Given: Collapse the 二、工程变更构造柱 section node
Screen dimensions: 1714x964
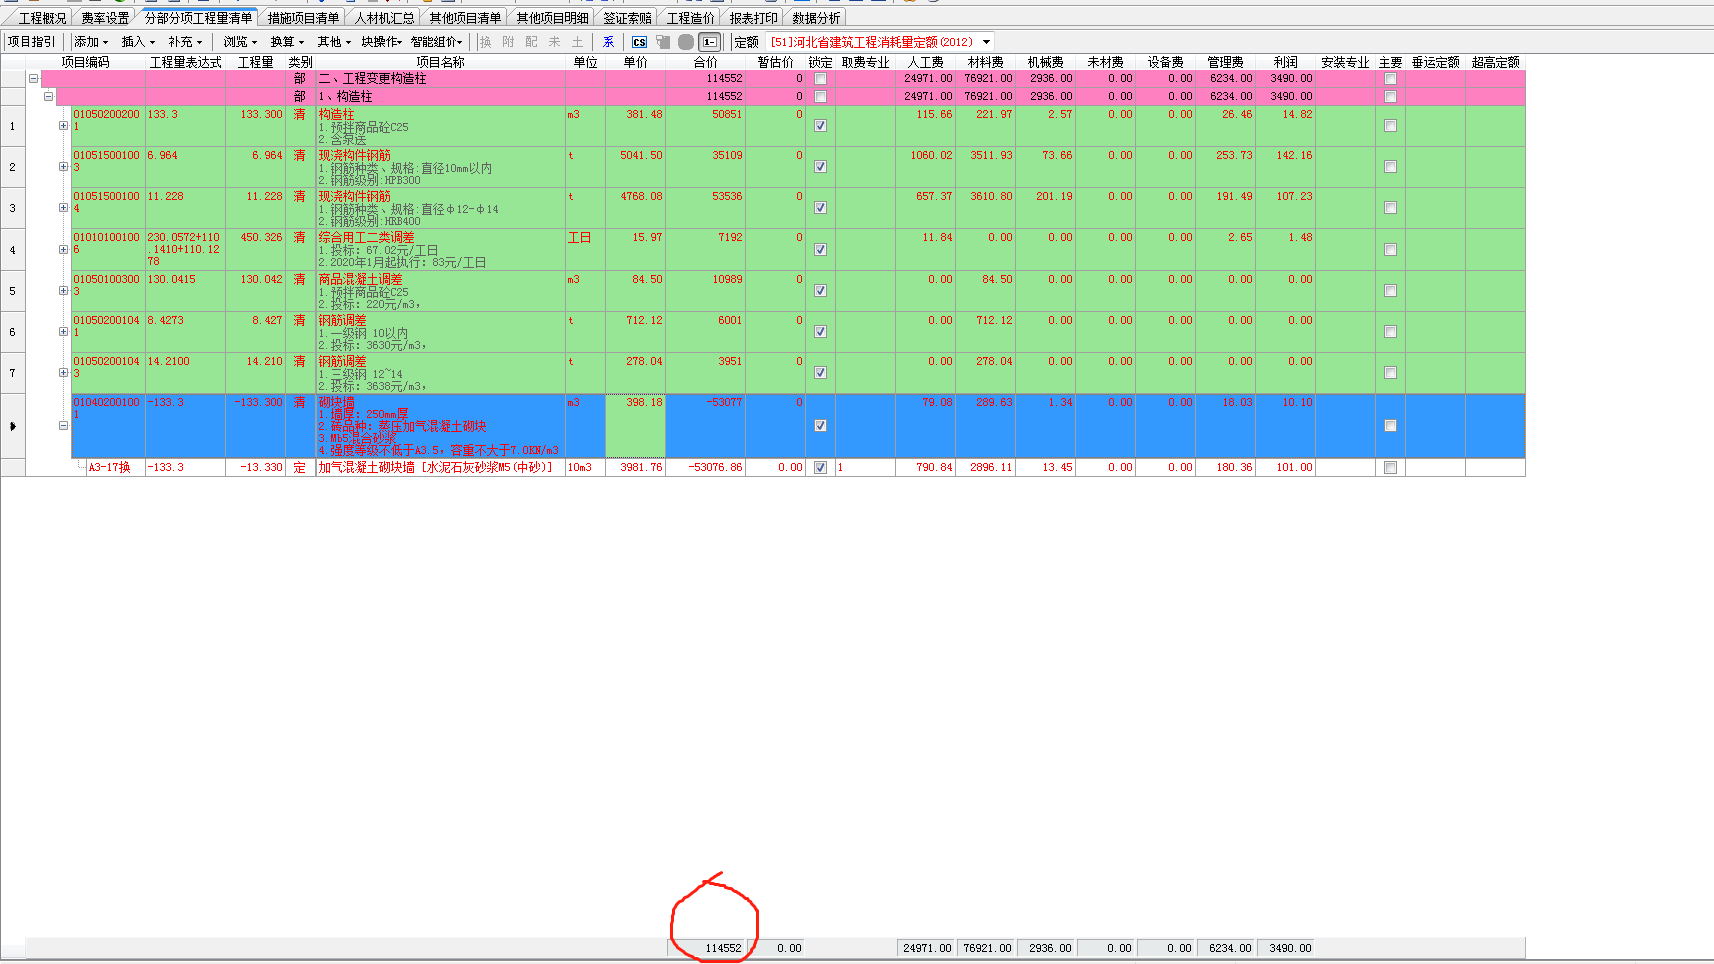Looking at the screenshot, I should click(x=33, y=79).
